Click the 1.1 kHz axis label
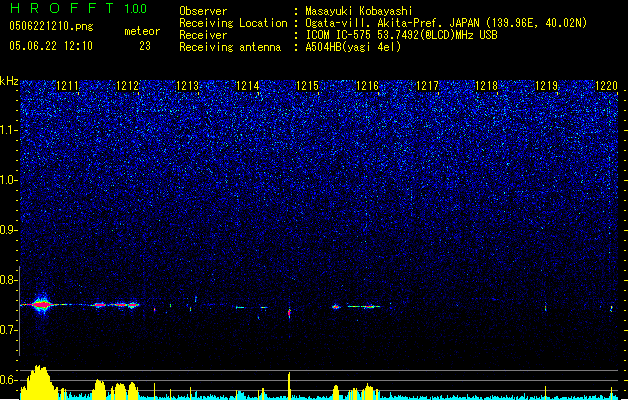The width and height of the screenshot is (629, 400). (8, 130)
